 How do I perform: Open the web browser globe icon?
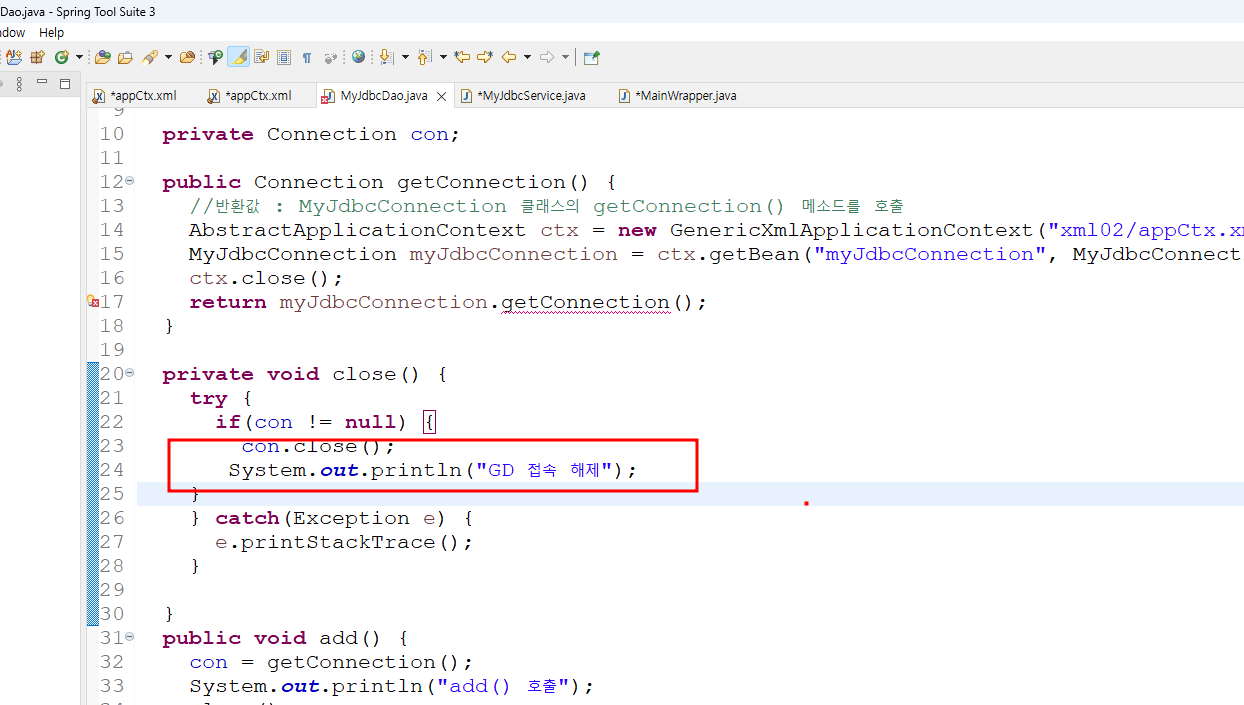click(358, 57)
